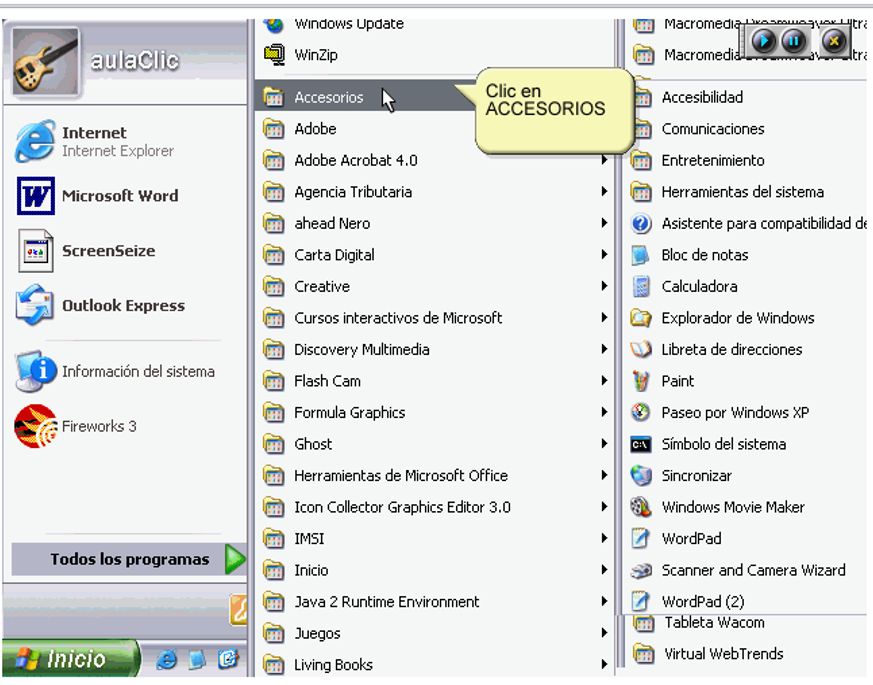Launch Paint icon
Image resolution: width=873 pixels, height=685 pixels.
(x=641, y=381)
